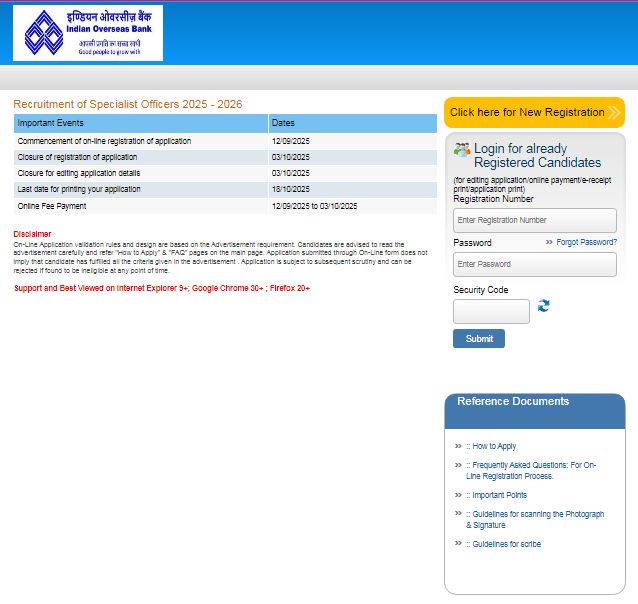The width and height of the screenshot is (638, 604).
Task: Click the security code refresh icon
Action: 544,305
